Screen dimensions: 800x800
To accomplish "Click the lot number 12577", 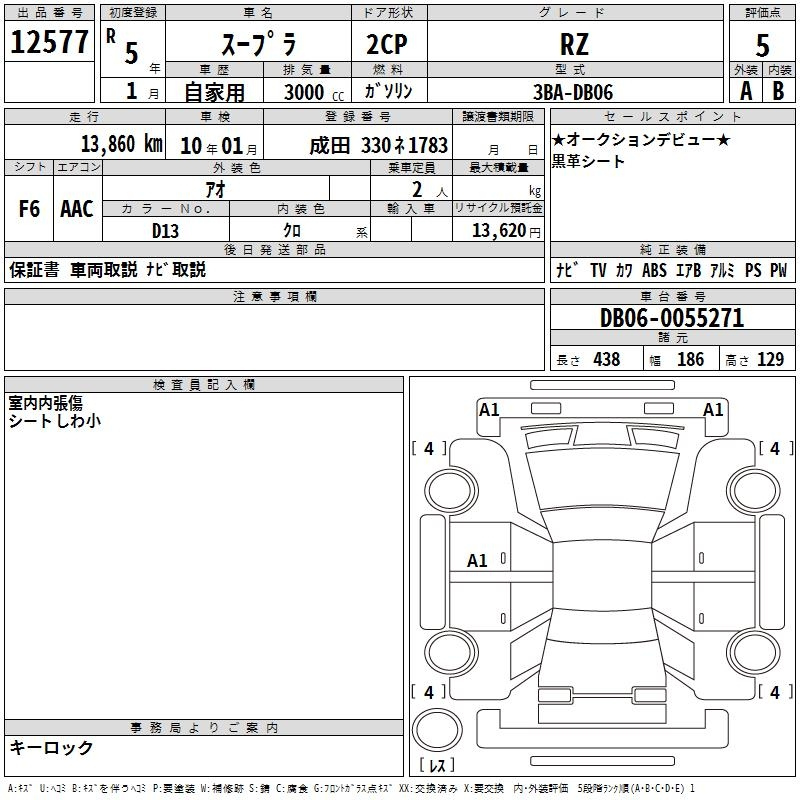I will click(49, 42).
